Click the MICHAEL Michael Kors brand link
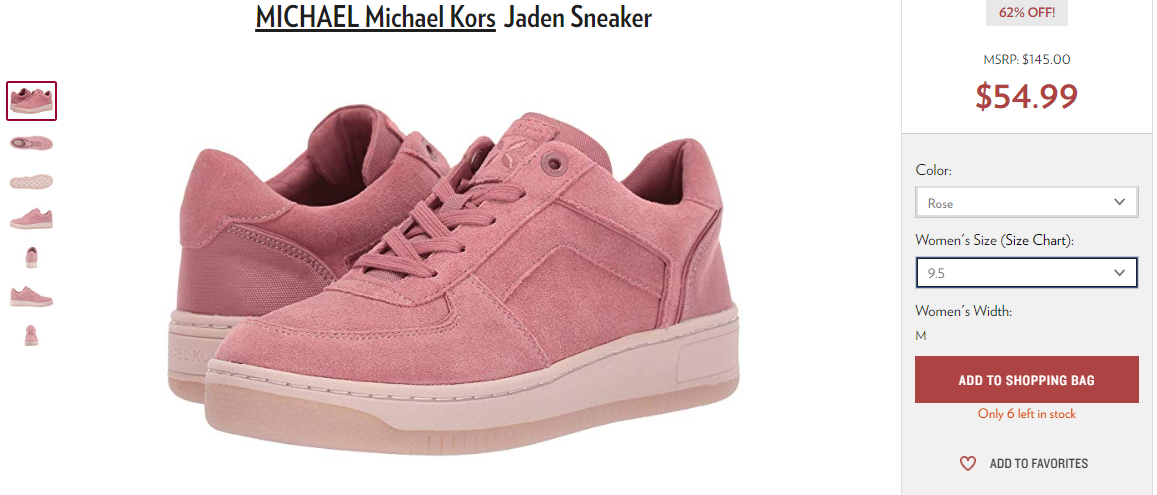Screen dimensions: 1157x495 point(376,18)
